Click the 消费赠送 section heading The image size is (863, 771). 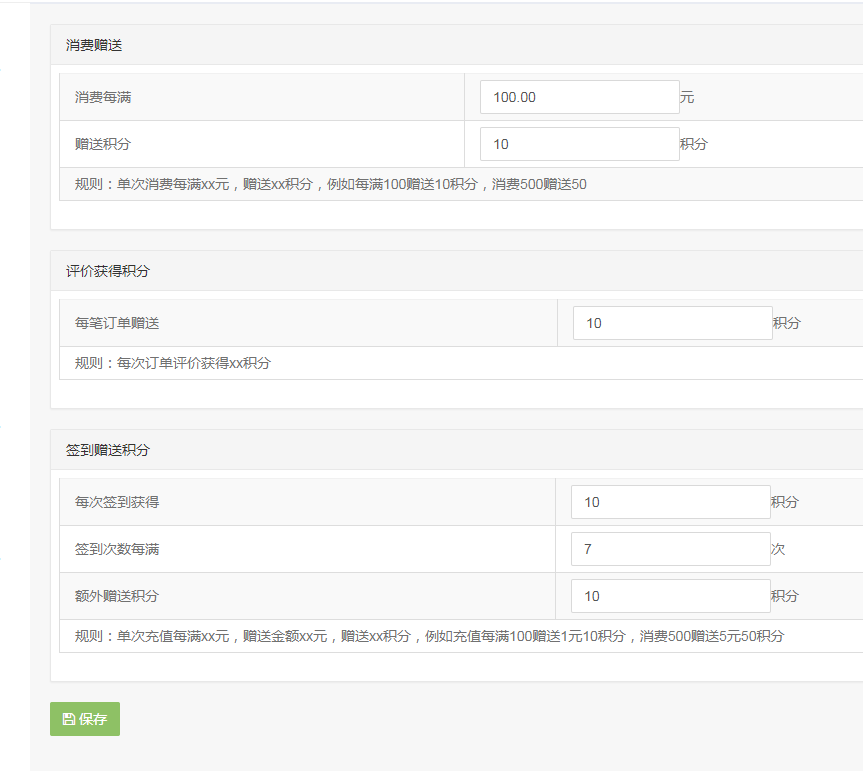coord(94,45)
